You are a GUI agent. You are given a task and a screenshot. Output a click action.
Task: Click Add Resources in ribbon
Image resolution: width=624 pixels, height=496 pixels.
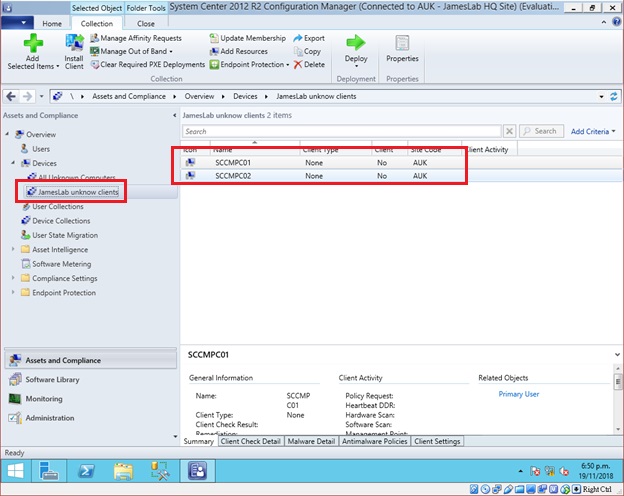[x=239, y=51]
